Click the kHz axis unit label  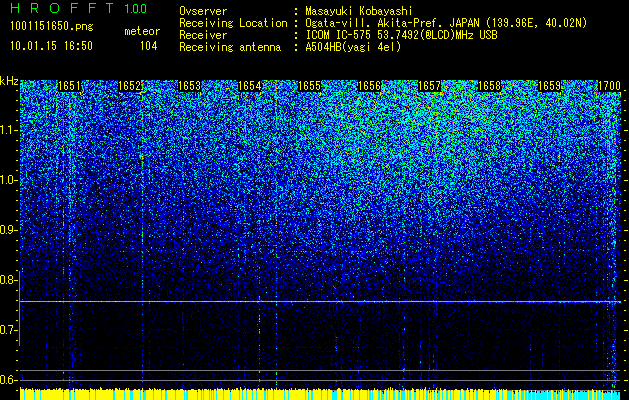tap(9, 81)
